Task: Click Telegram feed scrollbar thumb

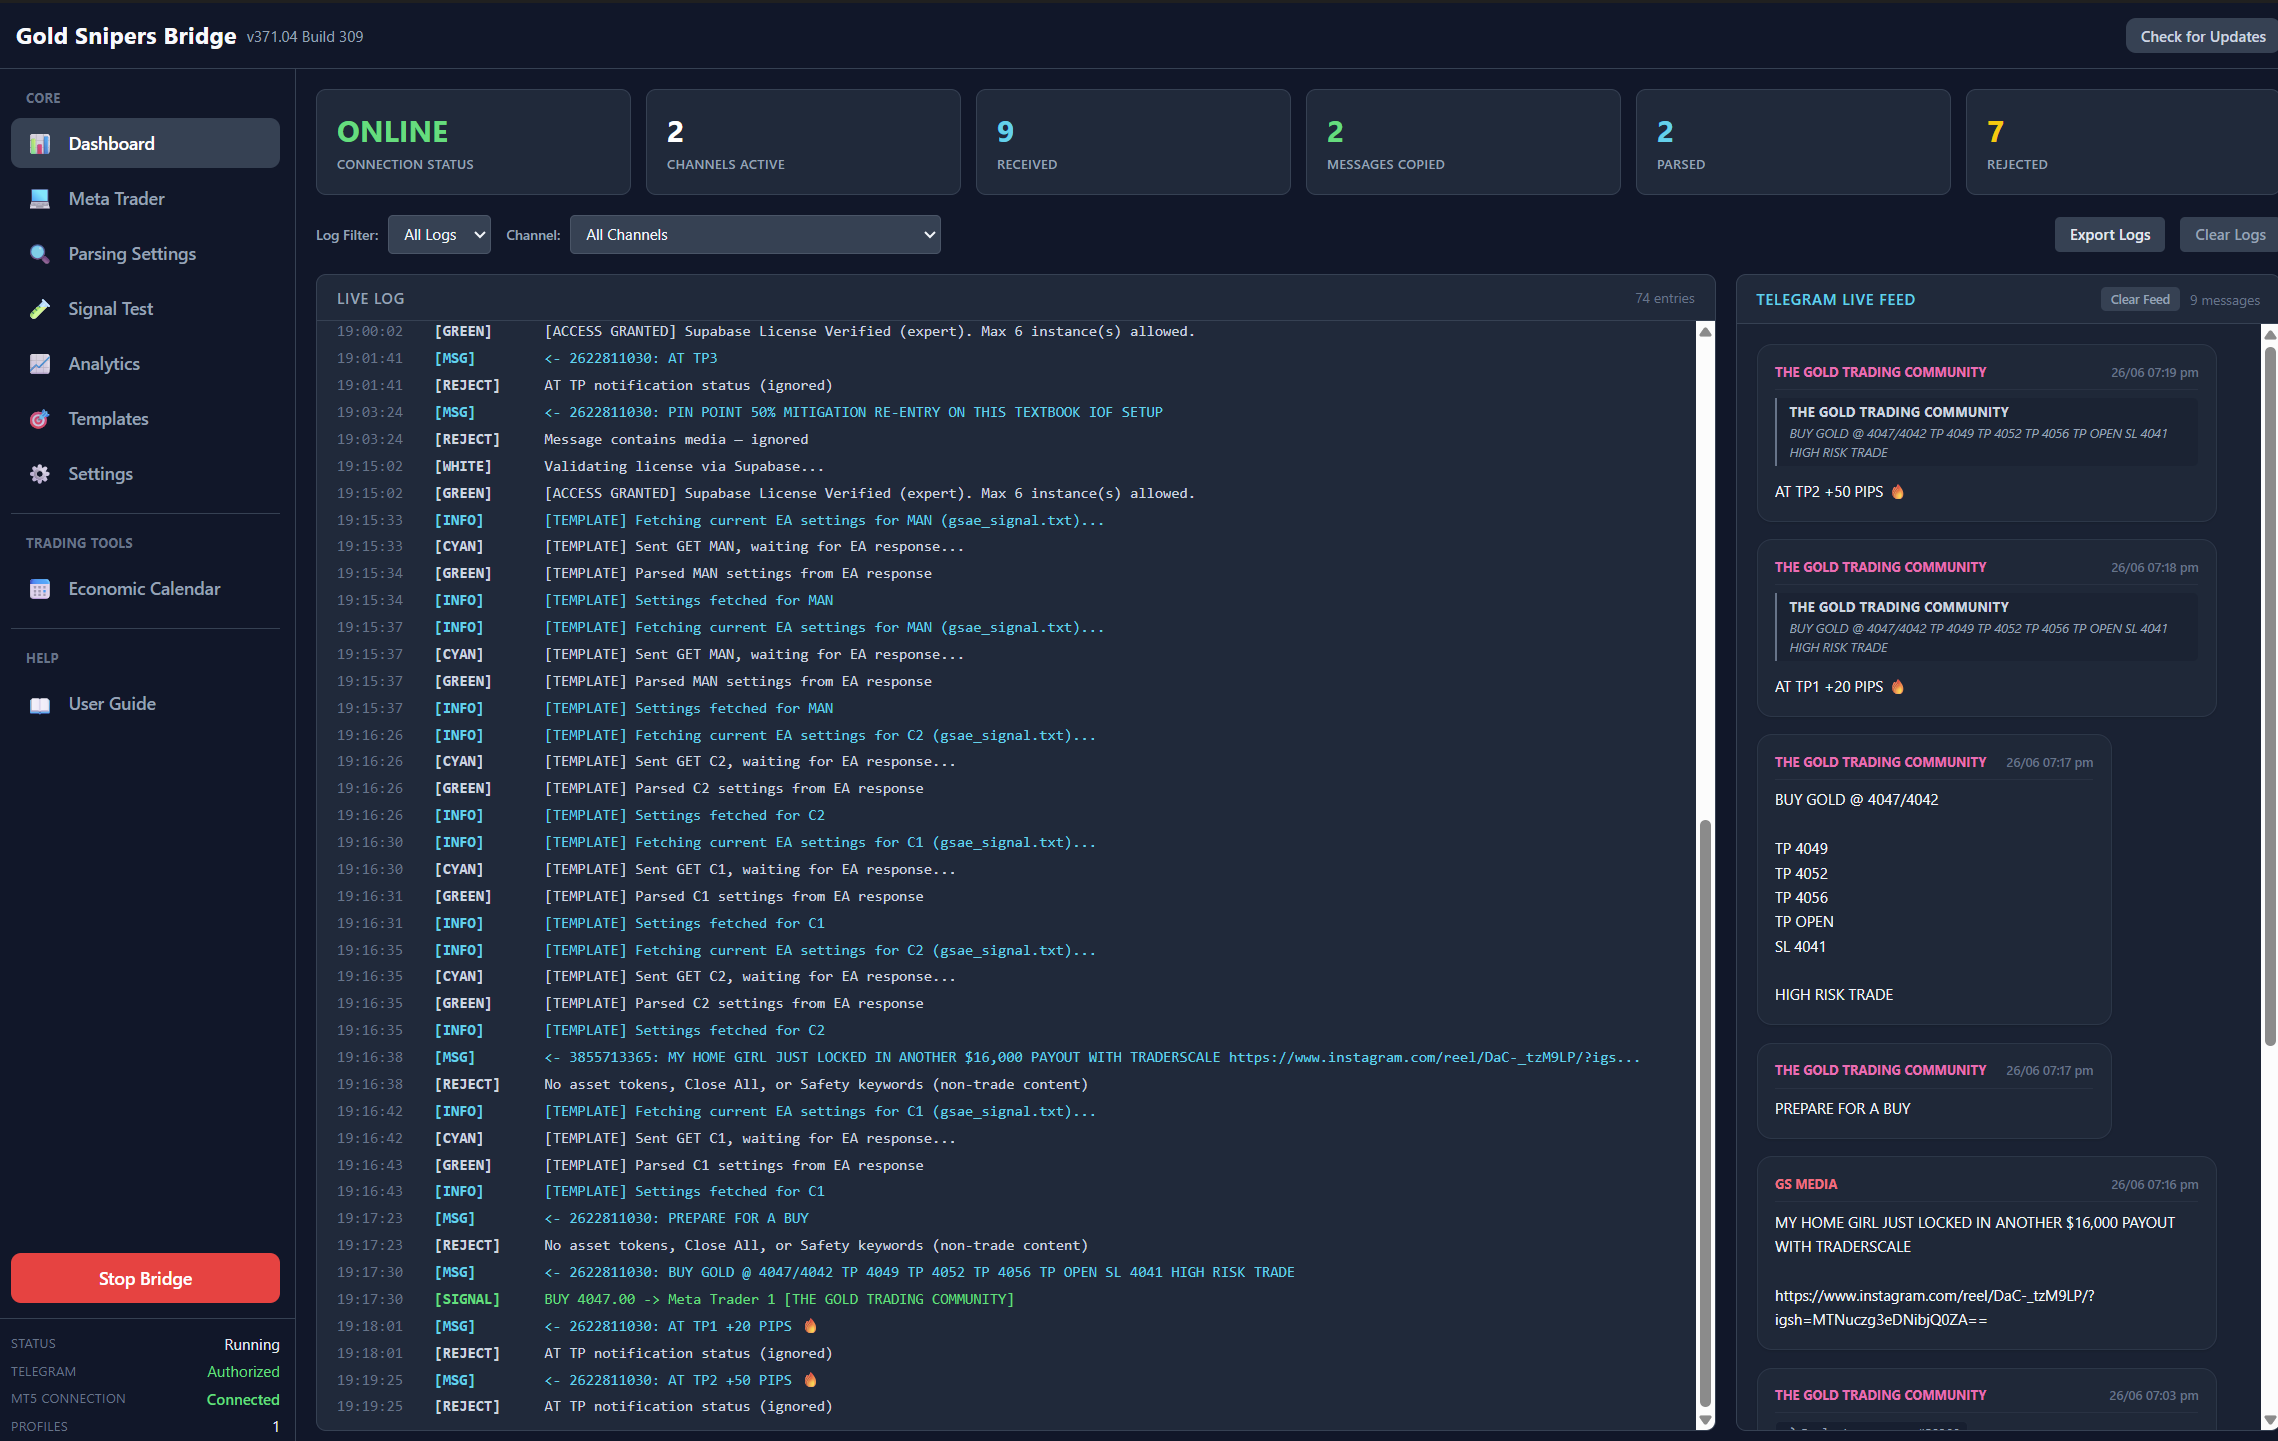Action: (x=2270, y=696)
